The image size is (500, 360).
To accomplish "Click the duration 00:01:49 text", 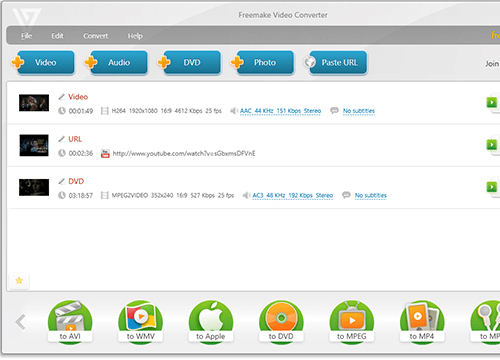I will click(81, 111).
